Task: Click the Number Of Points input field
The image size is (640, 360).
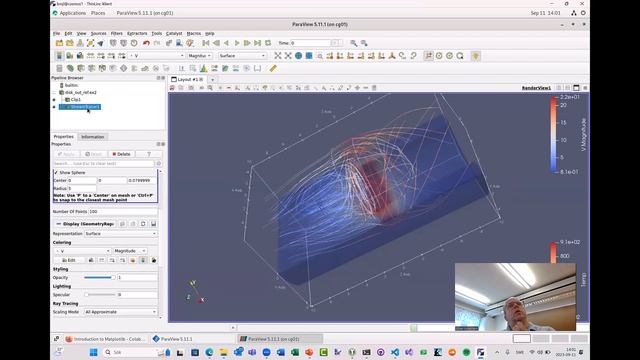Action: [123, 212]
